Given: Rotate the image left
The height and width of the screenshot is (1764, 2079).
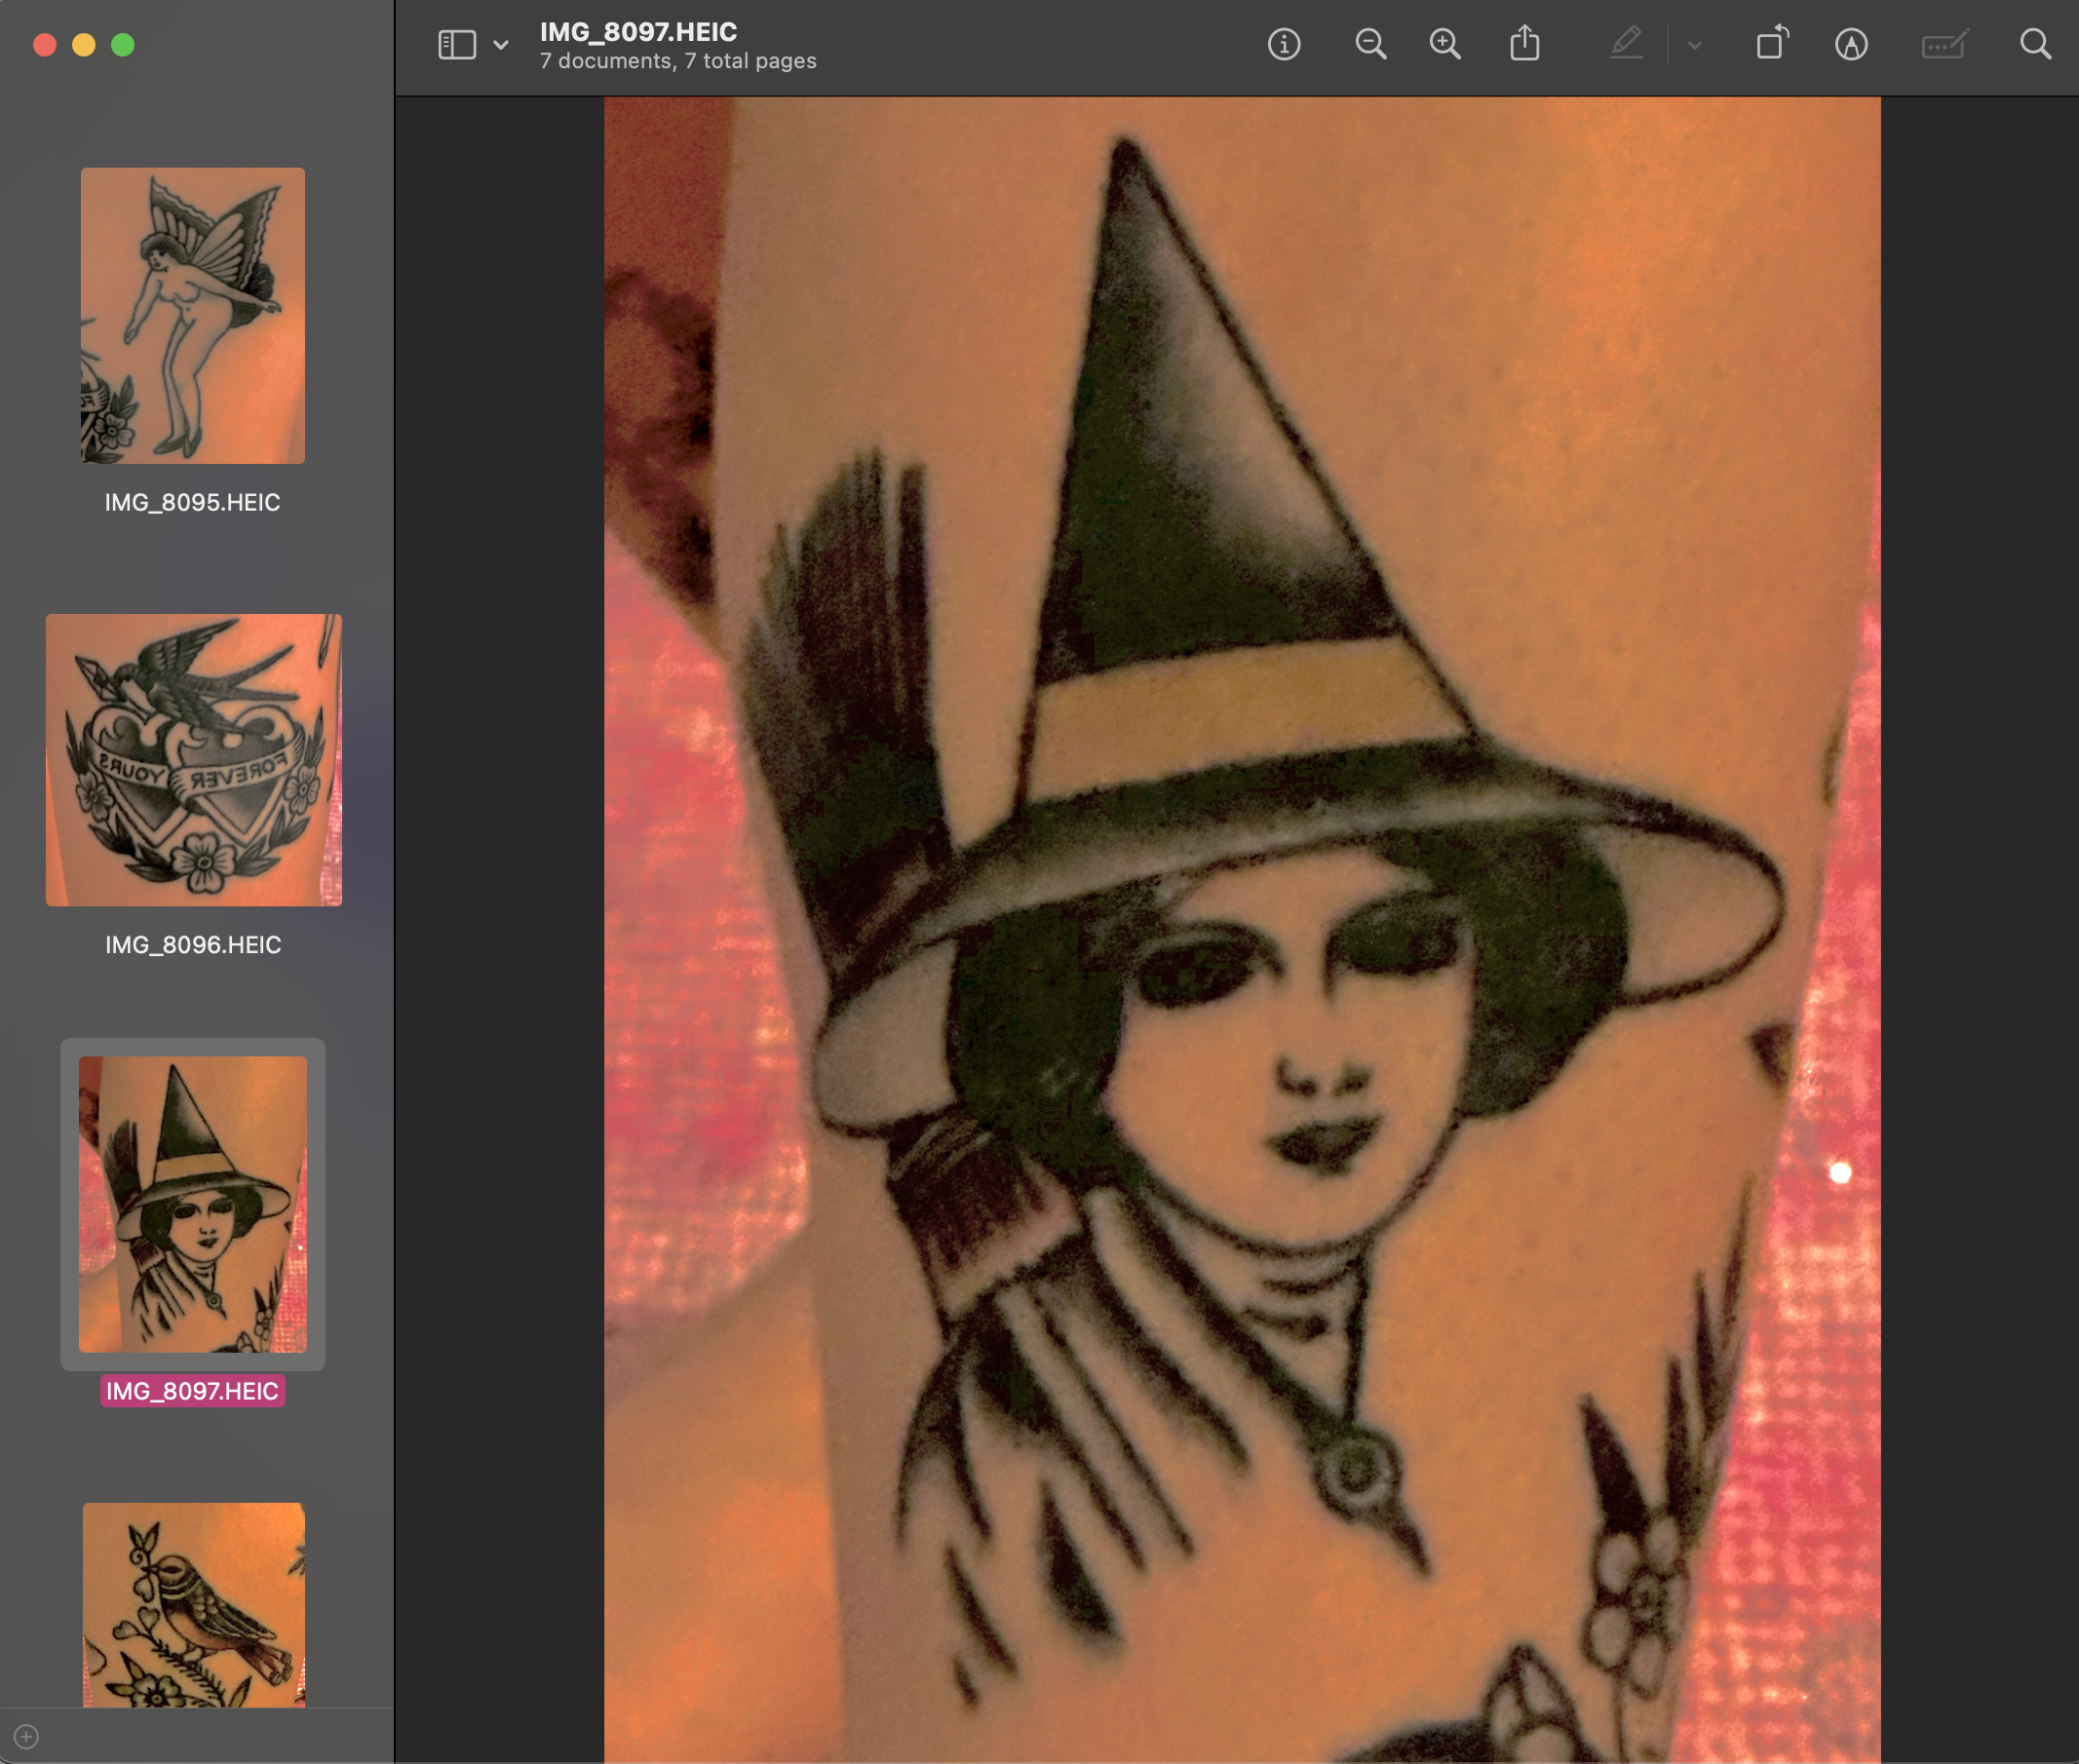Looking at the screenshot, I should 1772,43.
